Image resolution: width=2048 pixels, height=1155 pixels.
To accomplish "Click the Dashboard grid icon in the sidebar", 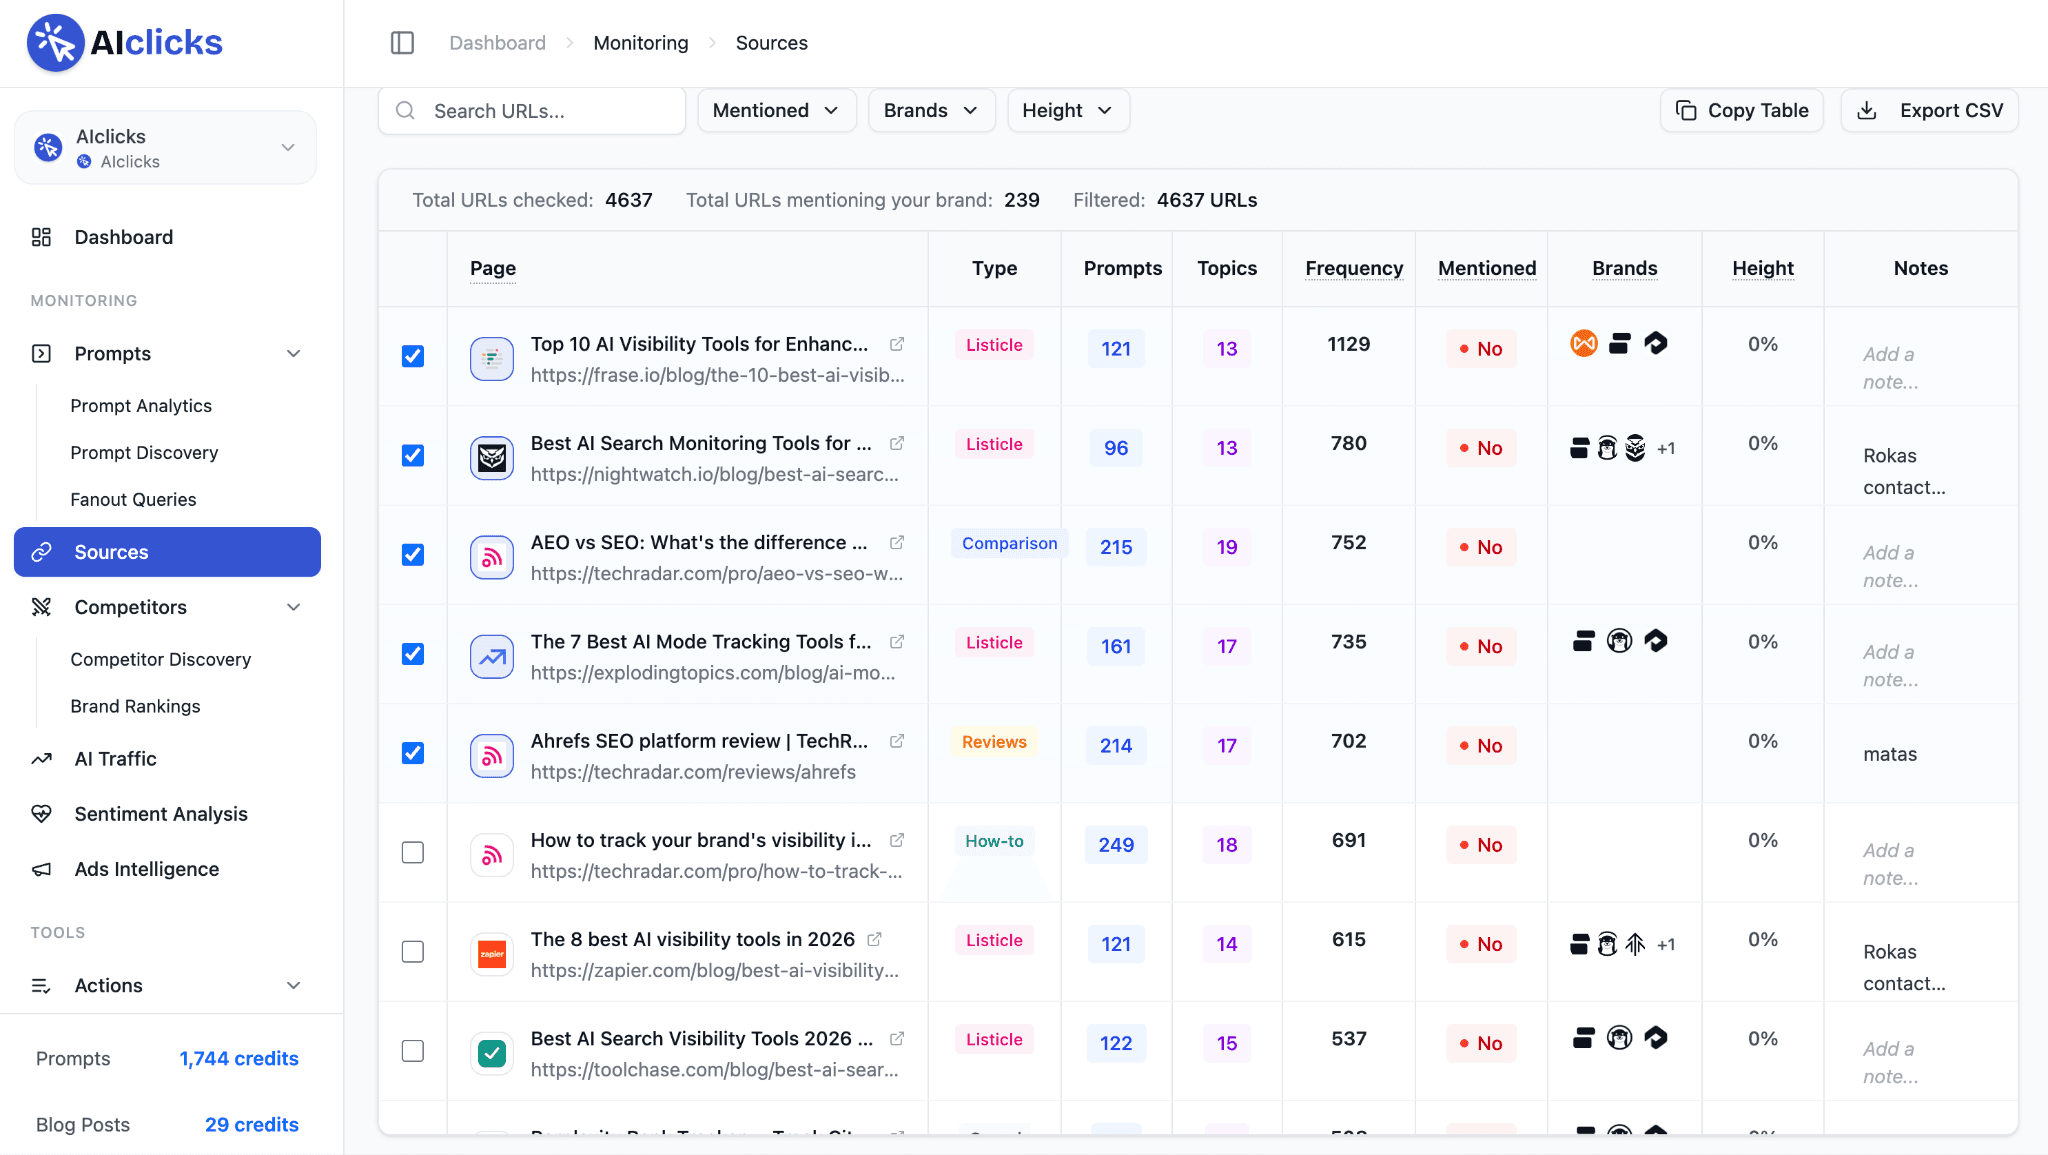I will point(41,237).
